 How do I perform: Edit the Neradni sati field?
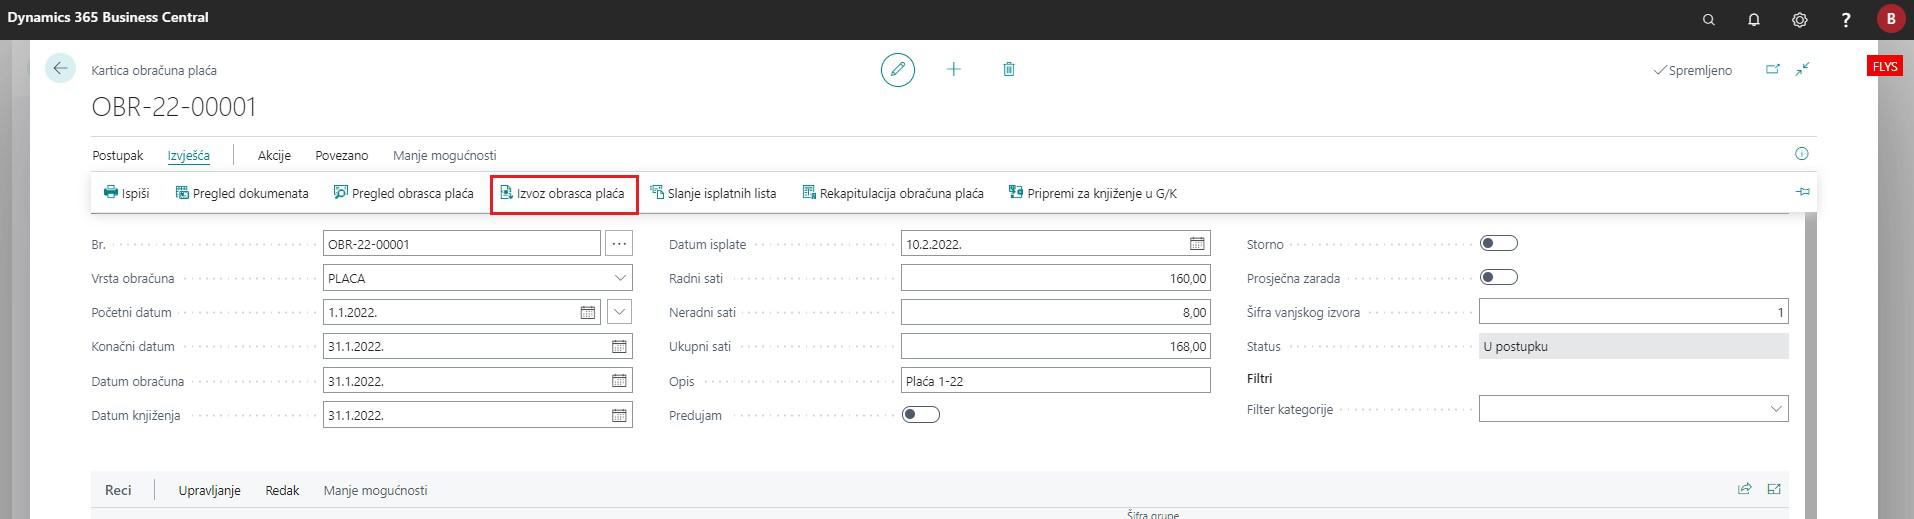[x=1055, y=312]
